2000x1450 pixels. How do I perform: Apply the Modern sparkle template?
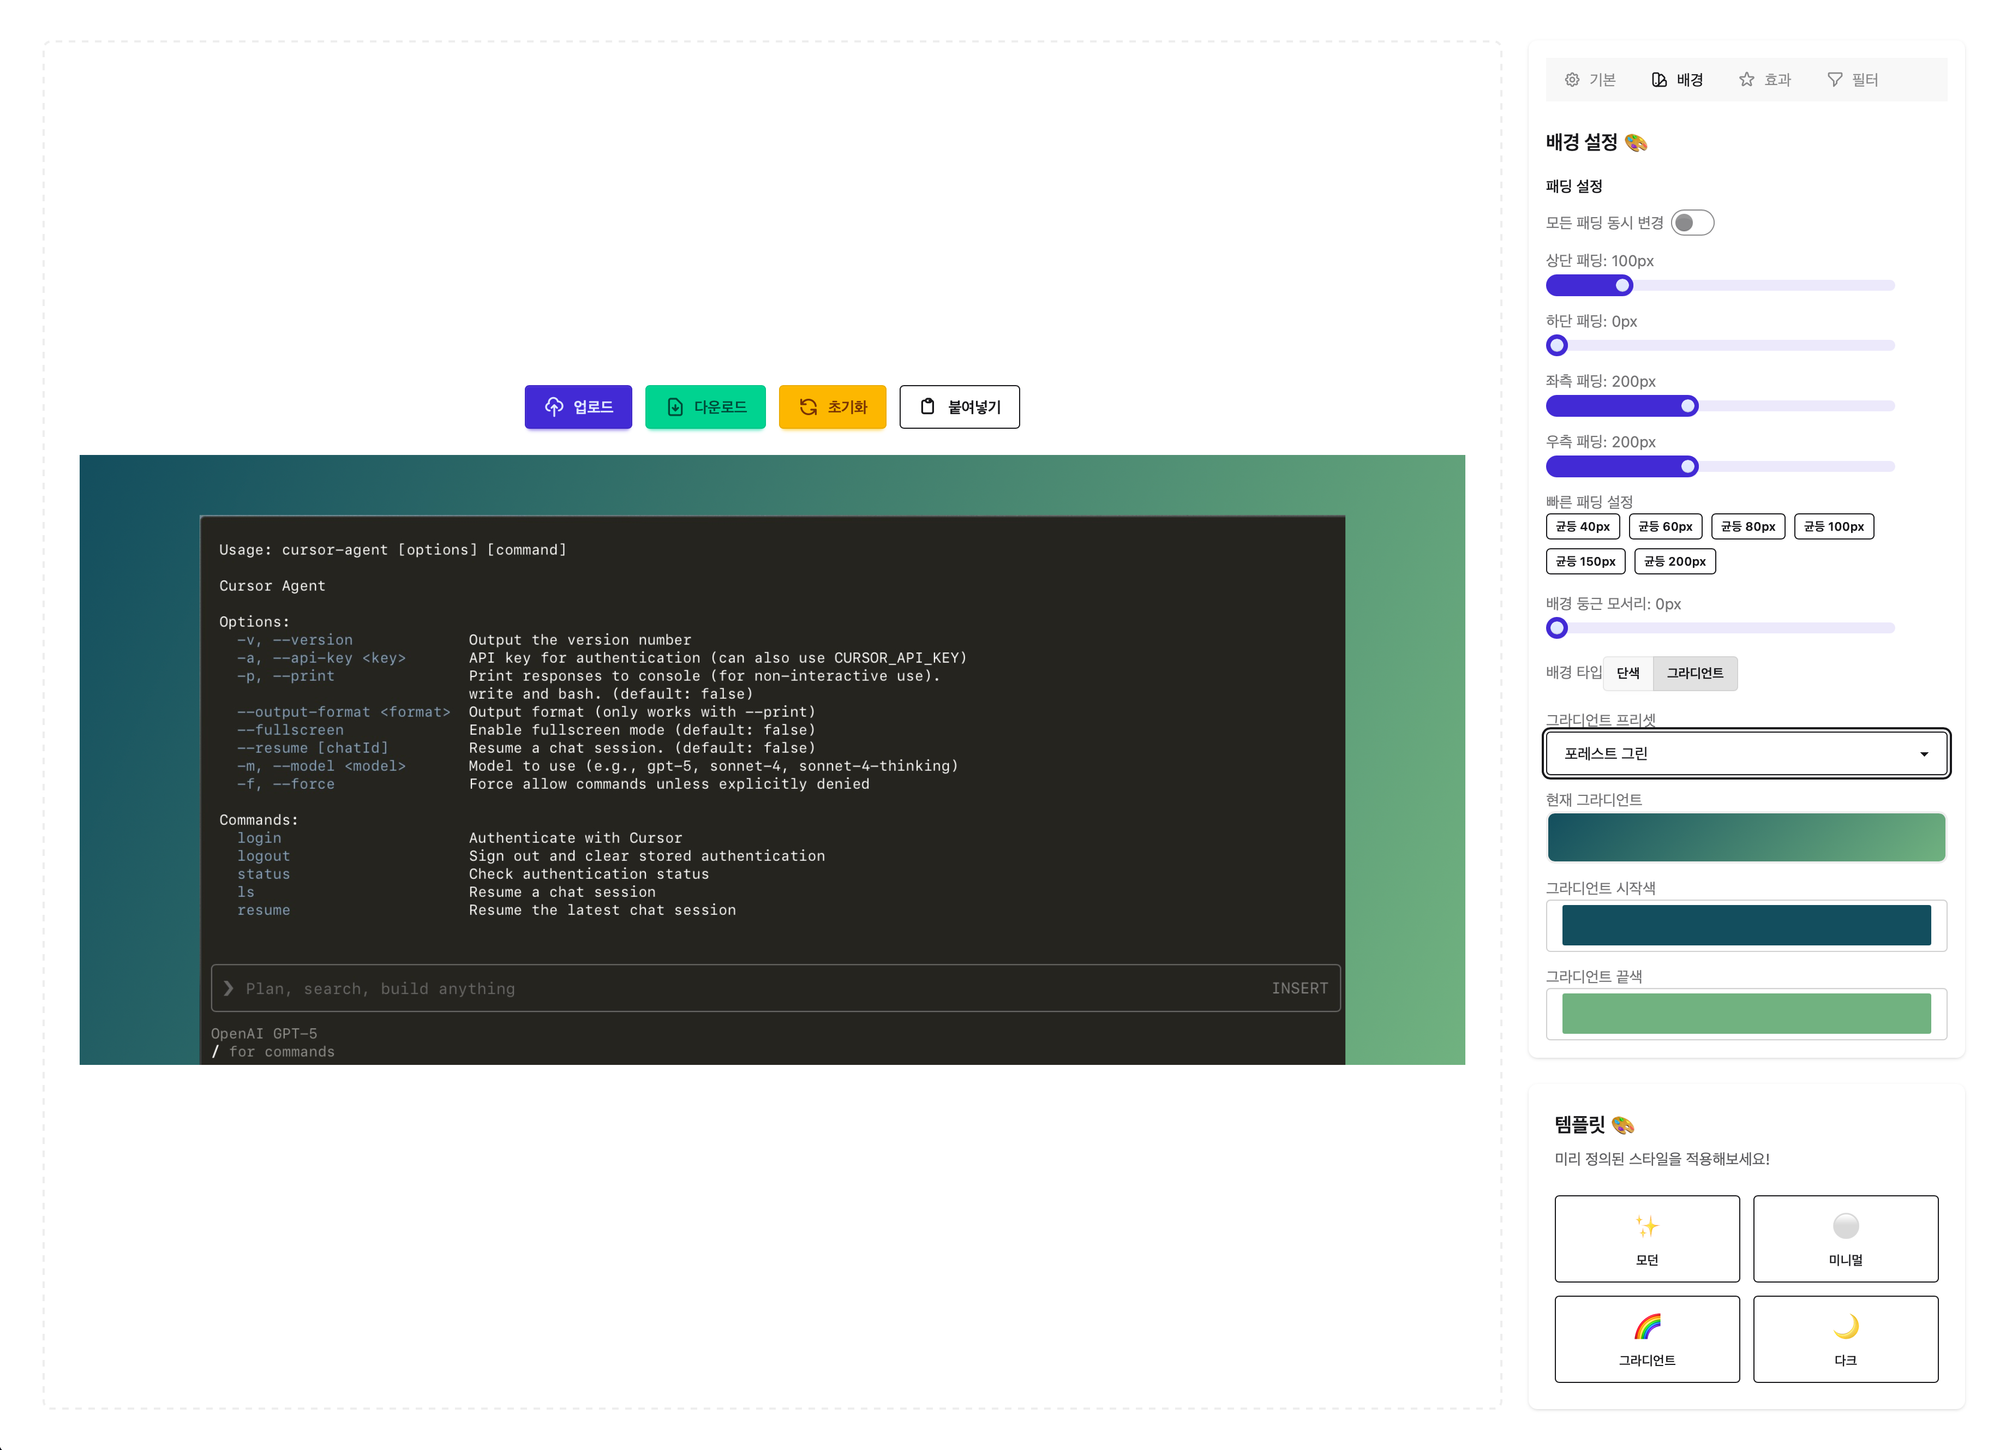click(x=1646, y=1238)
